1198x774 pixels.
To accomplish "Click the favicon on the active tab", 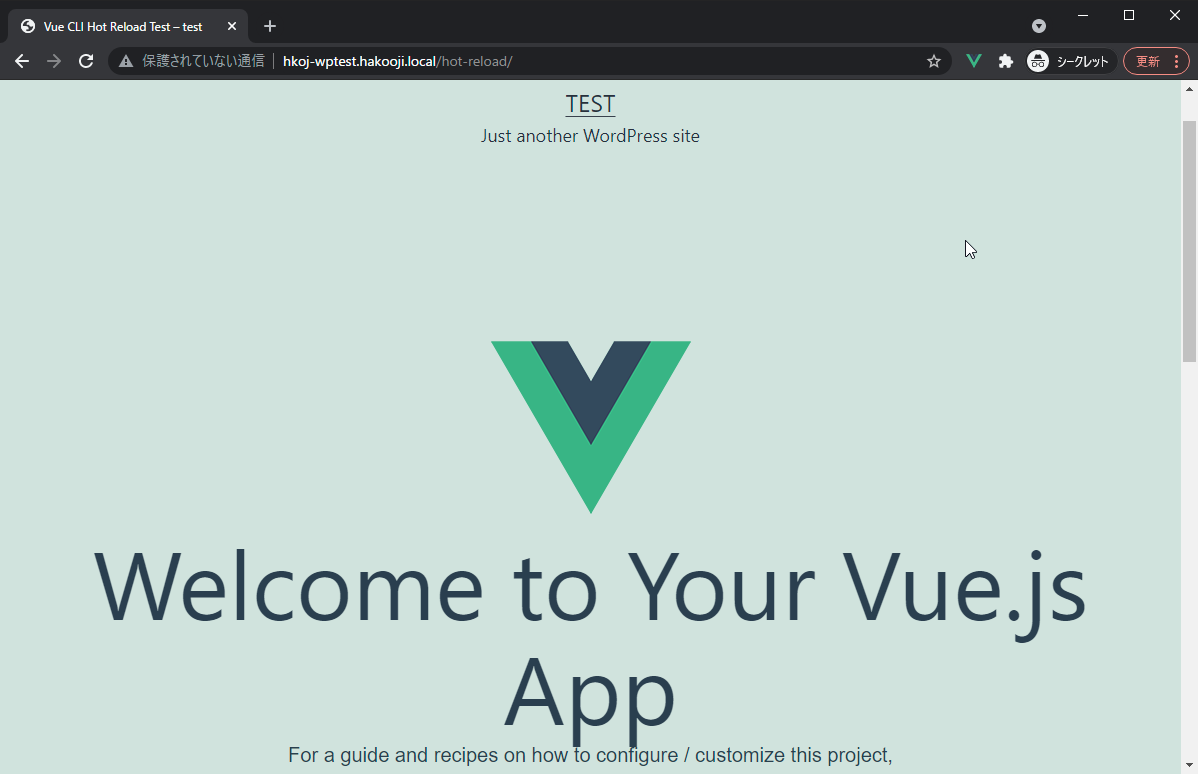I will pos(27,26).
